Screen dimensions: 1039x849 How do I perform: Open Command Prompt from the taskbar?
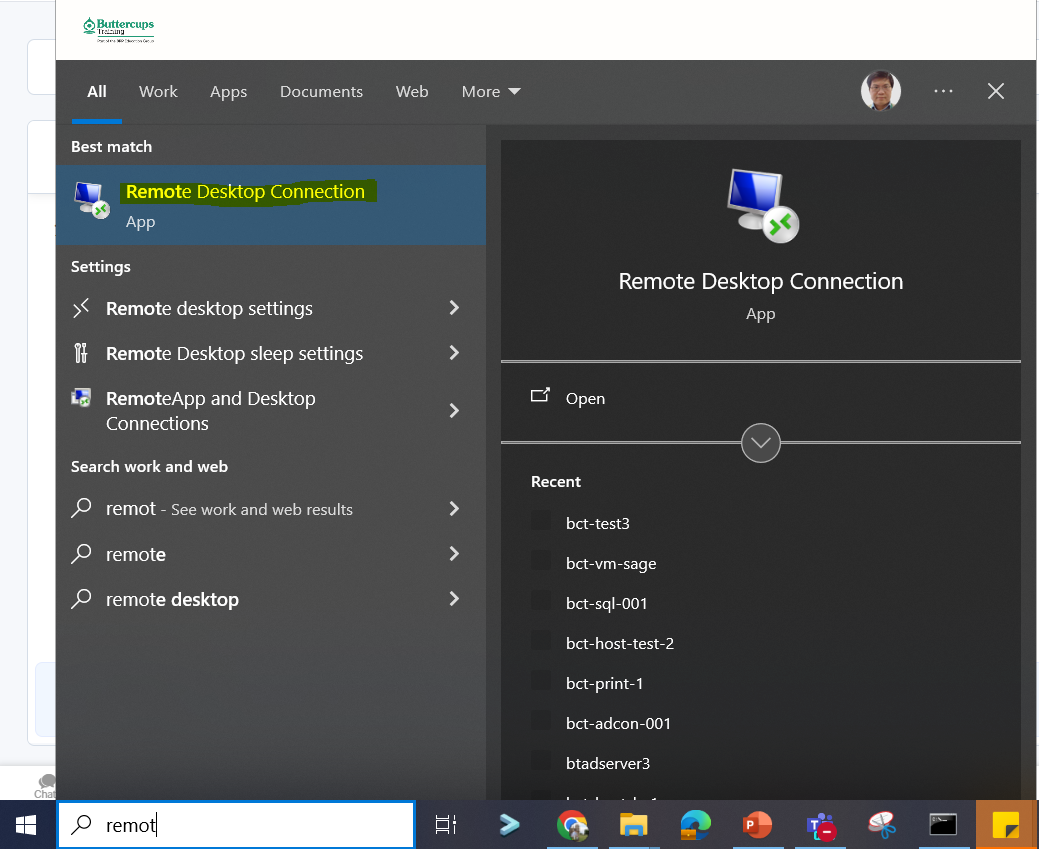coord(943,825)
